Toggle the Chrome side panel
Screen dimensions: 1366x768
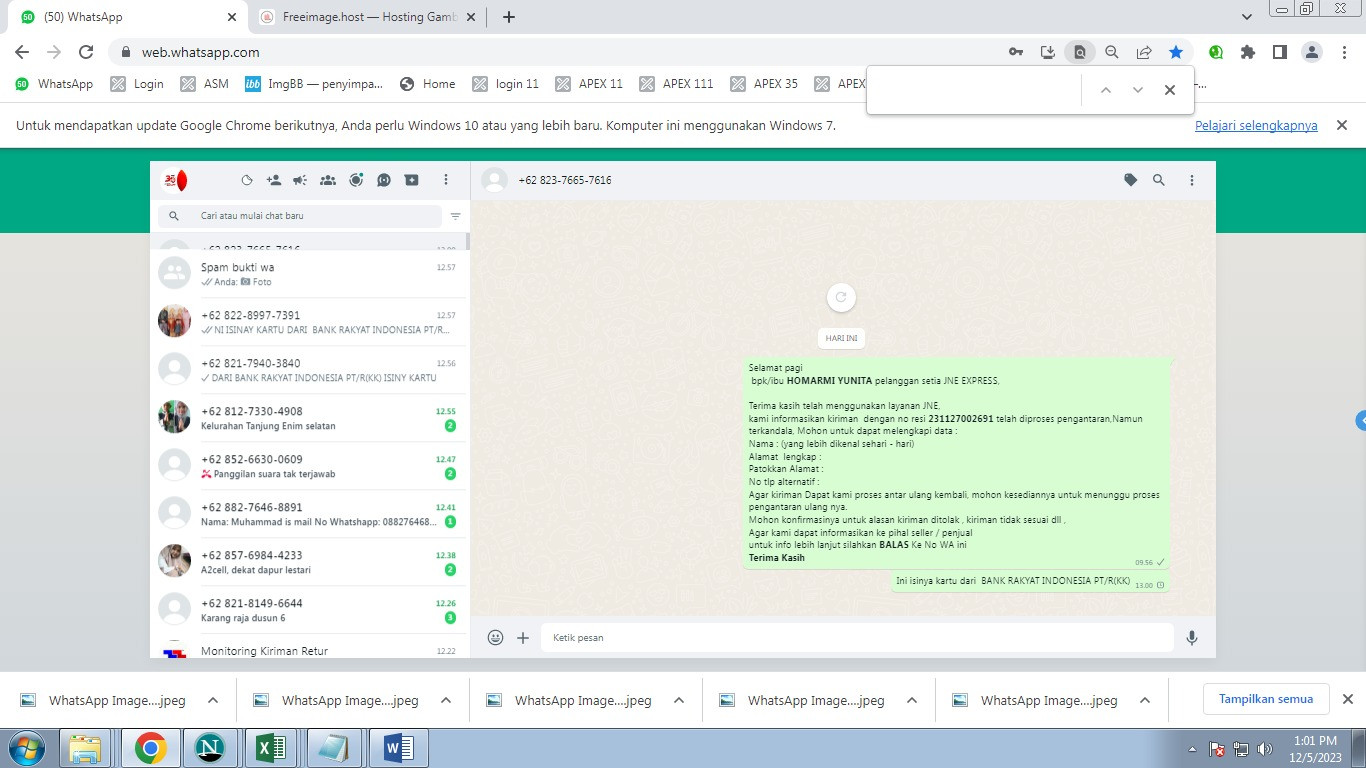1279,52
